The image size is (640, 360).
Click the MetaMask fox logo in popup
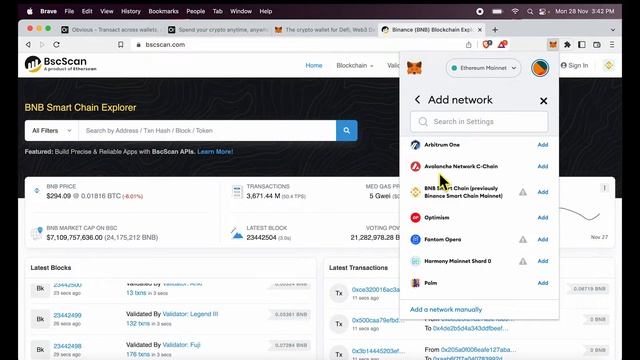[414, 67]
